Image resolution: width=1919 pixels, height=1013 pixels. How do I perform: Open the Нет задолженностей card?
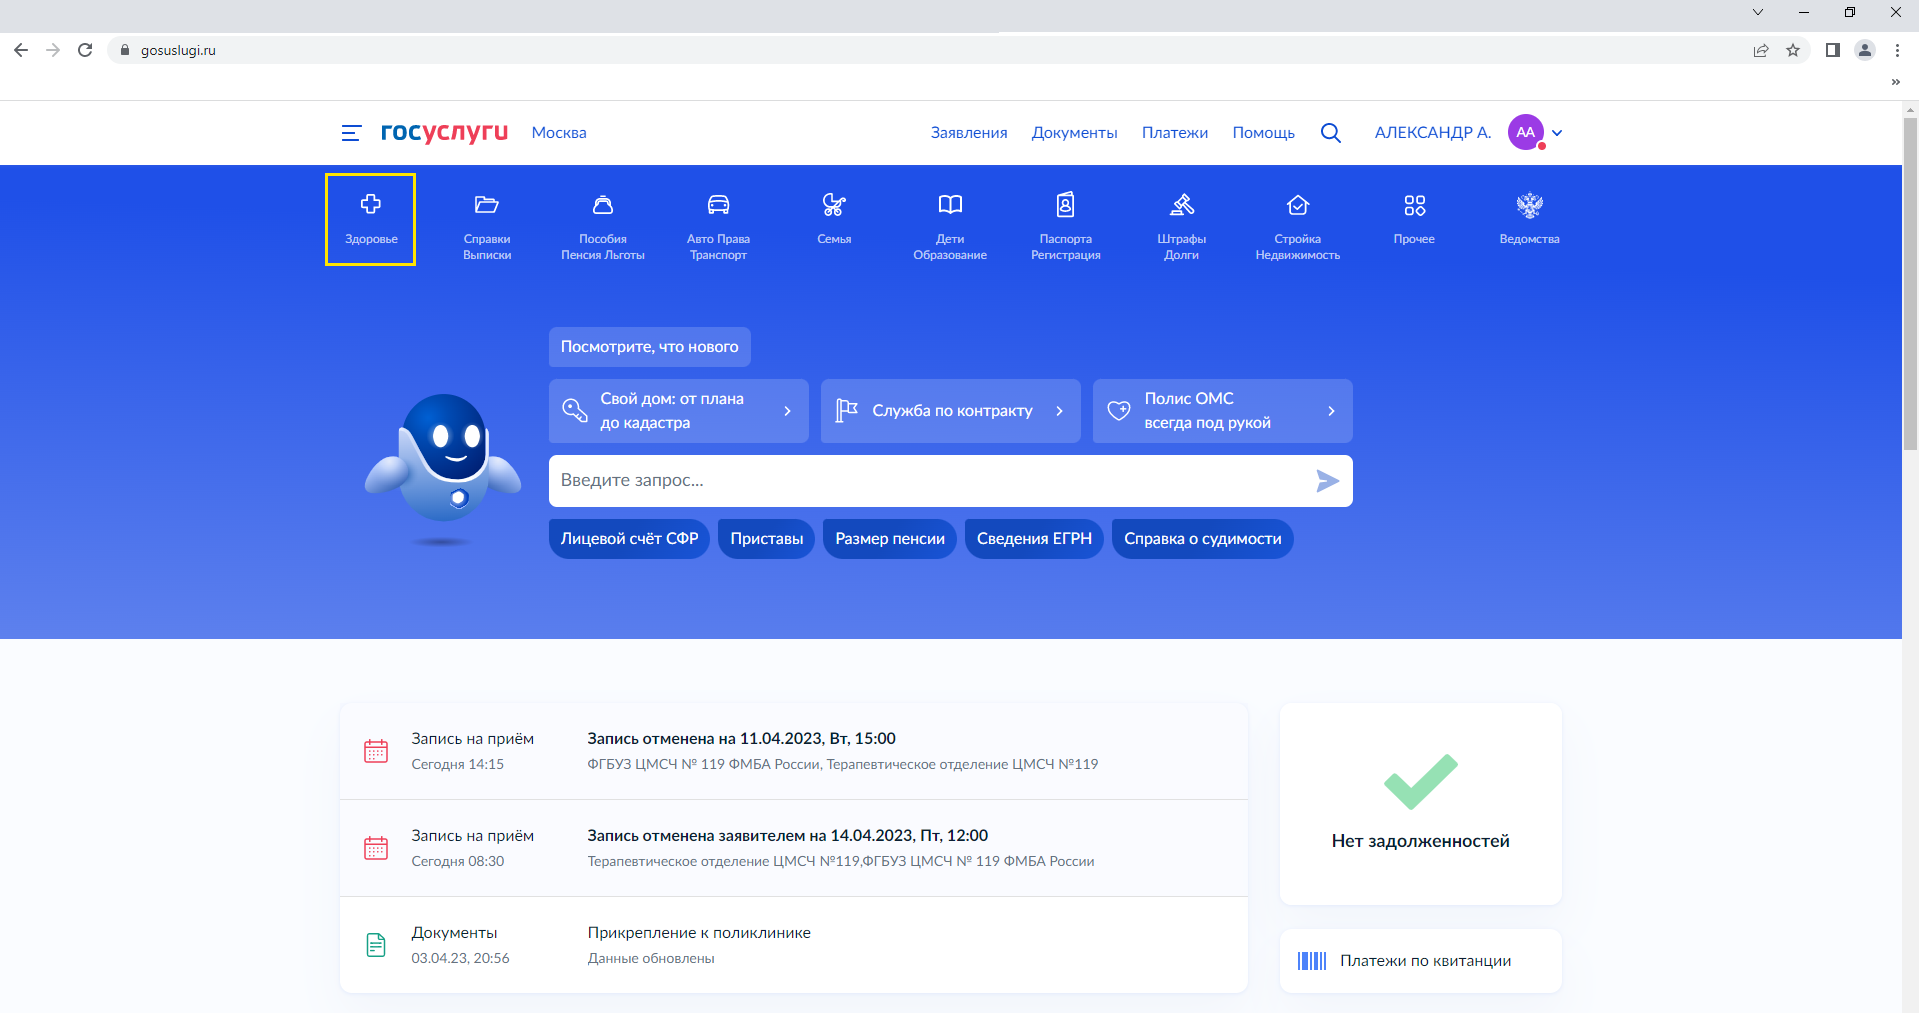point(1421,804)
